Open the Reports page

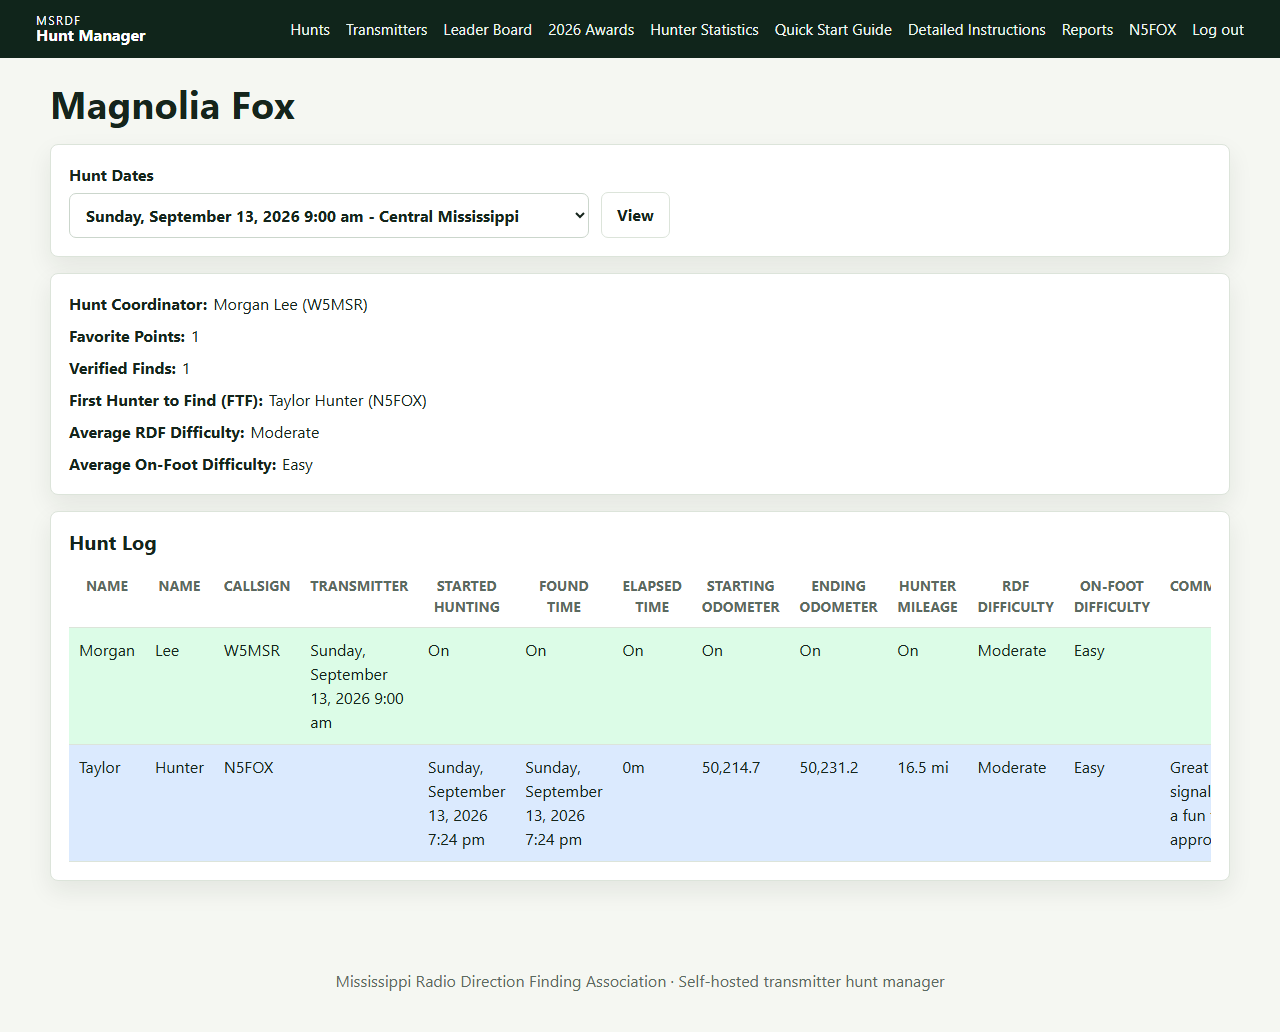click(x=1087, y=30)
